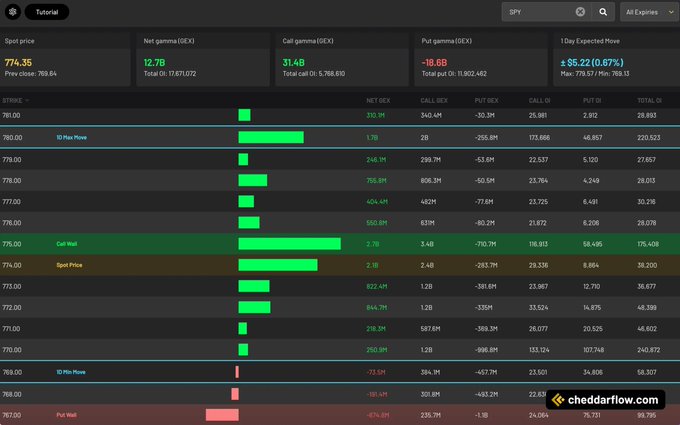Viewport: 680px width, 425px height.
Task: Select the 774.00 Spot Price bar
Action: (278, 265)
